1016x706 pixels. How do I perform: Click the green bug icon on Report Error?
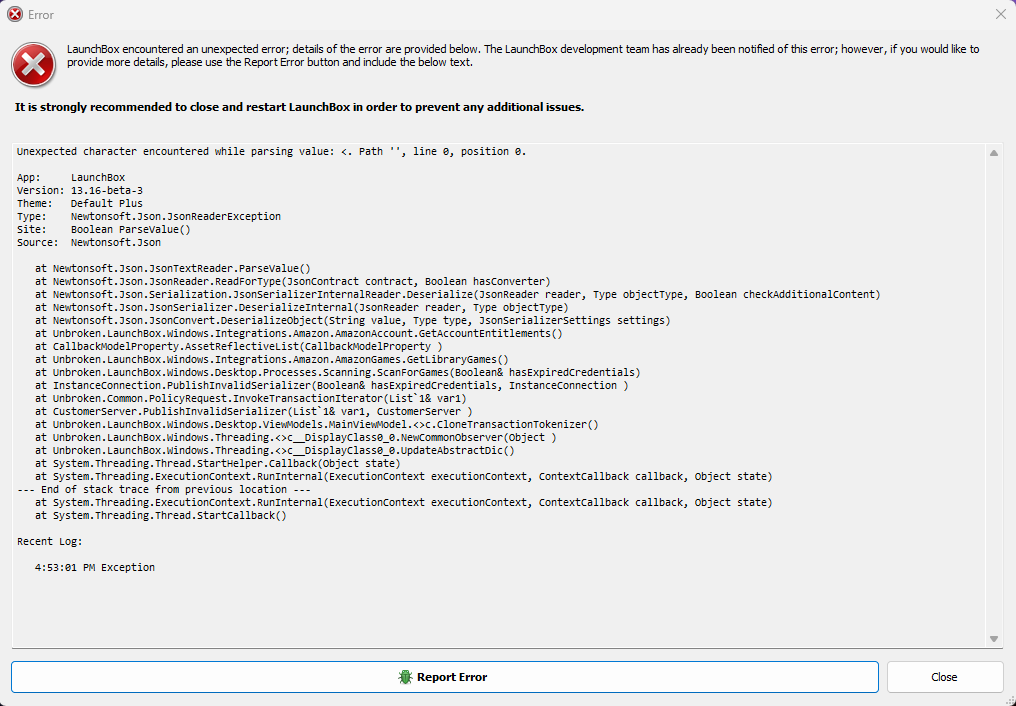point(405,677)
